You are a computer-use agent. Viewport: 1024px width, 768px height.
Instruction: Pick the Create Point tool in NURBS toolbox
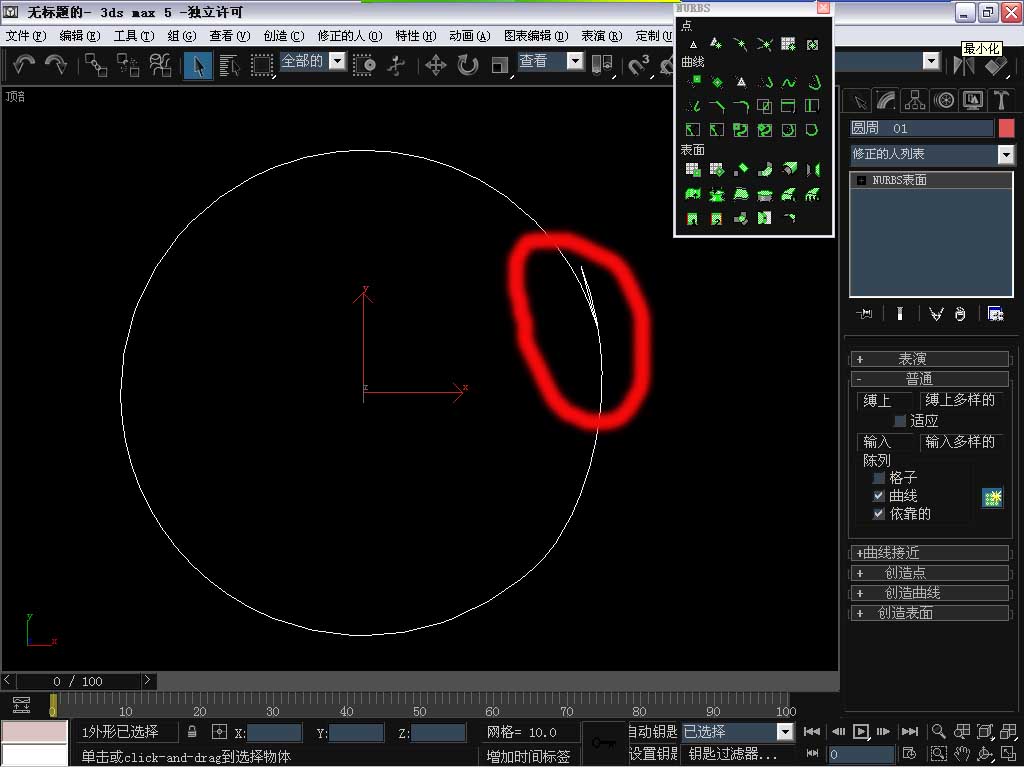(x=693, y=44)
